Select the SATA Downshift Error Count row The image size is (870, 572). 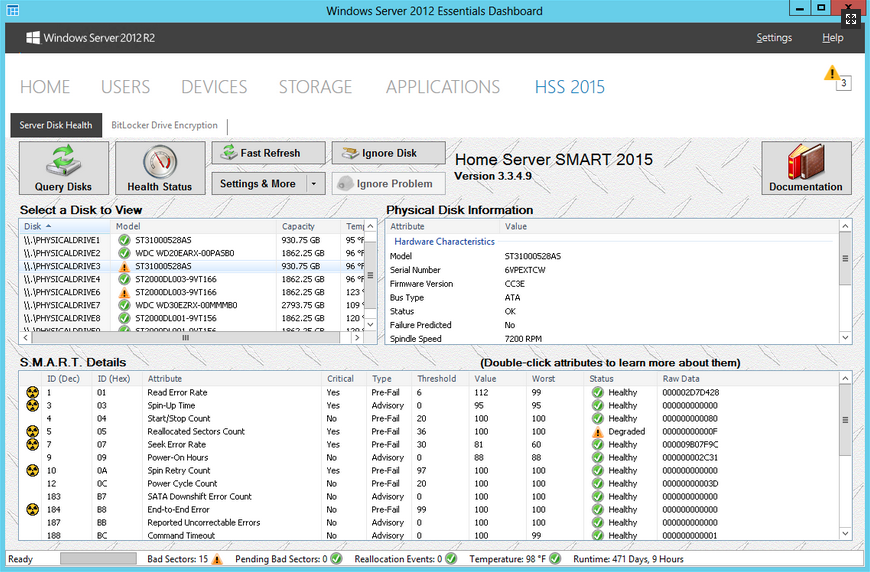[x=429, y=497]
